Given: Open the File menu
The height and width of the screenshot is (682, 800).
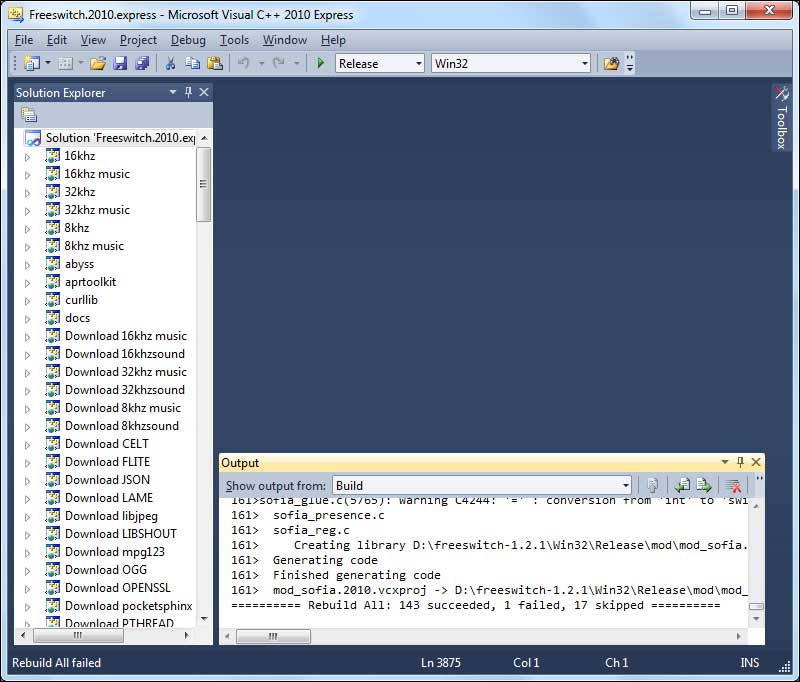Looking at the screenshot, I should click(x=24, y=40).
